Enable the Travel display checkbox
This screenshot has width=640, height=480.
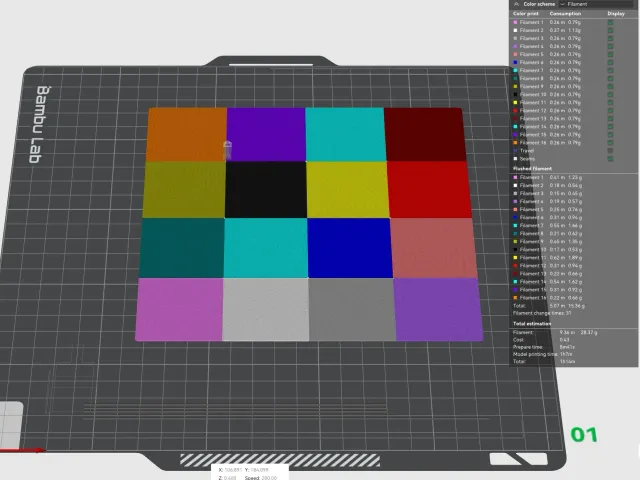click(x=610, y=151)
